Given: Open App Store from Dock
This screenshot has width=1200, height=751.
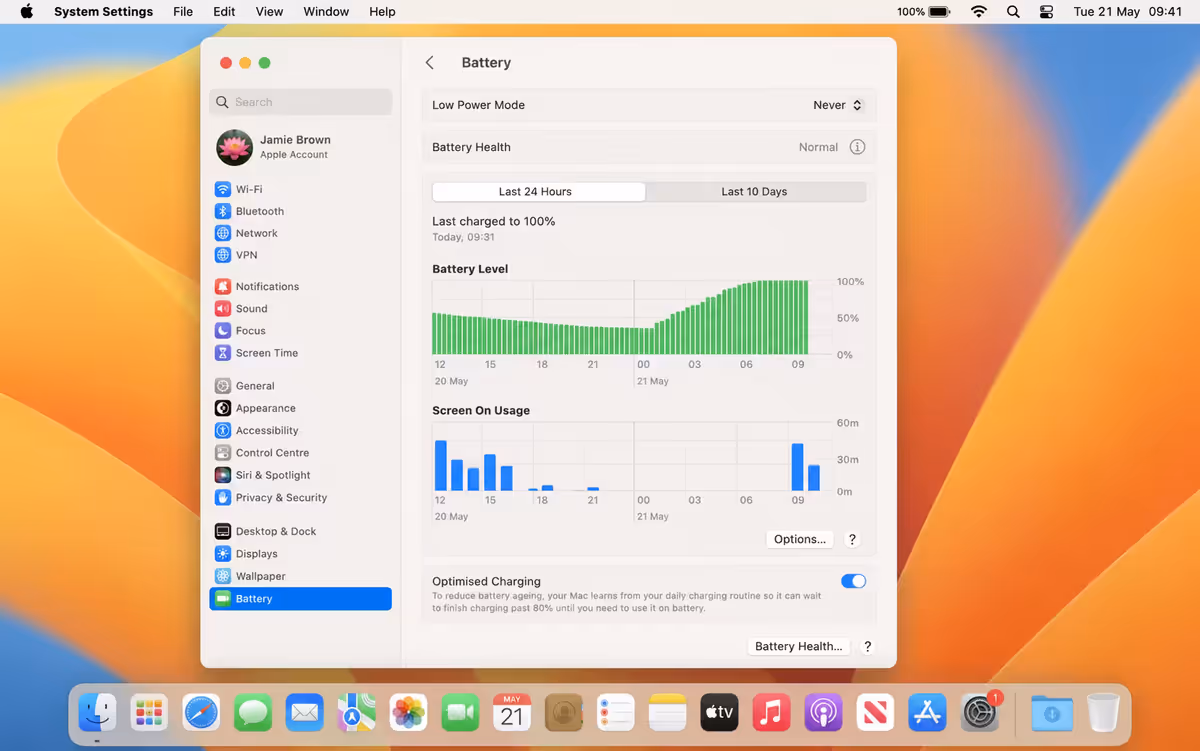Looking at the screenshot, I should 927,712.
